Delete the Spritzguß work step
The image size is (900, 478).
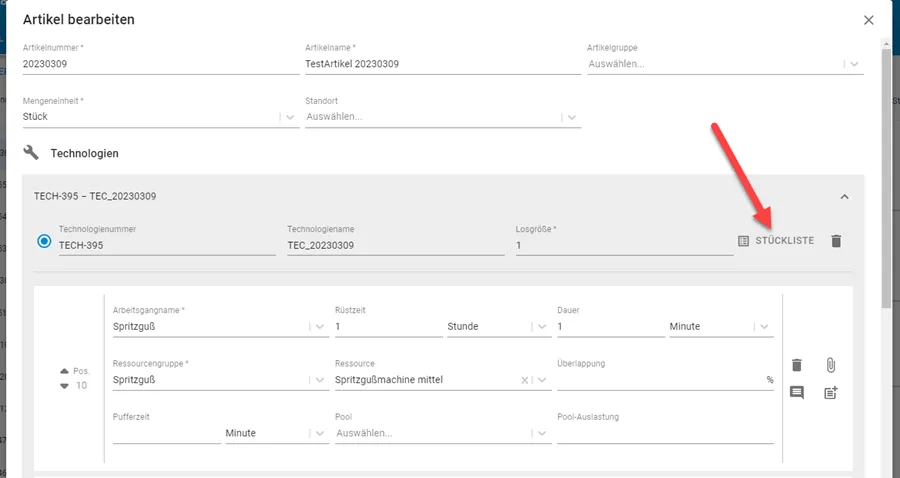pyautogui.click(x=797, y=365)
